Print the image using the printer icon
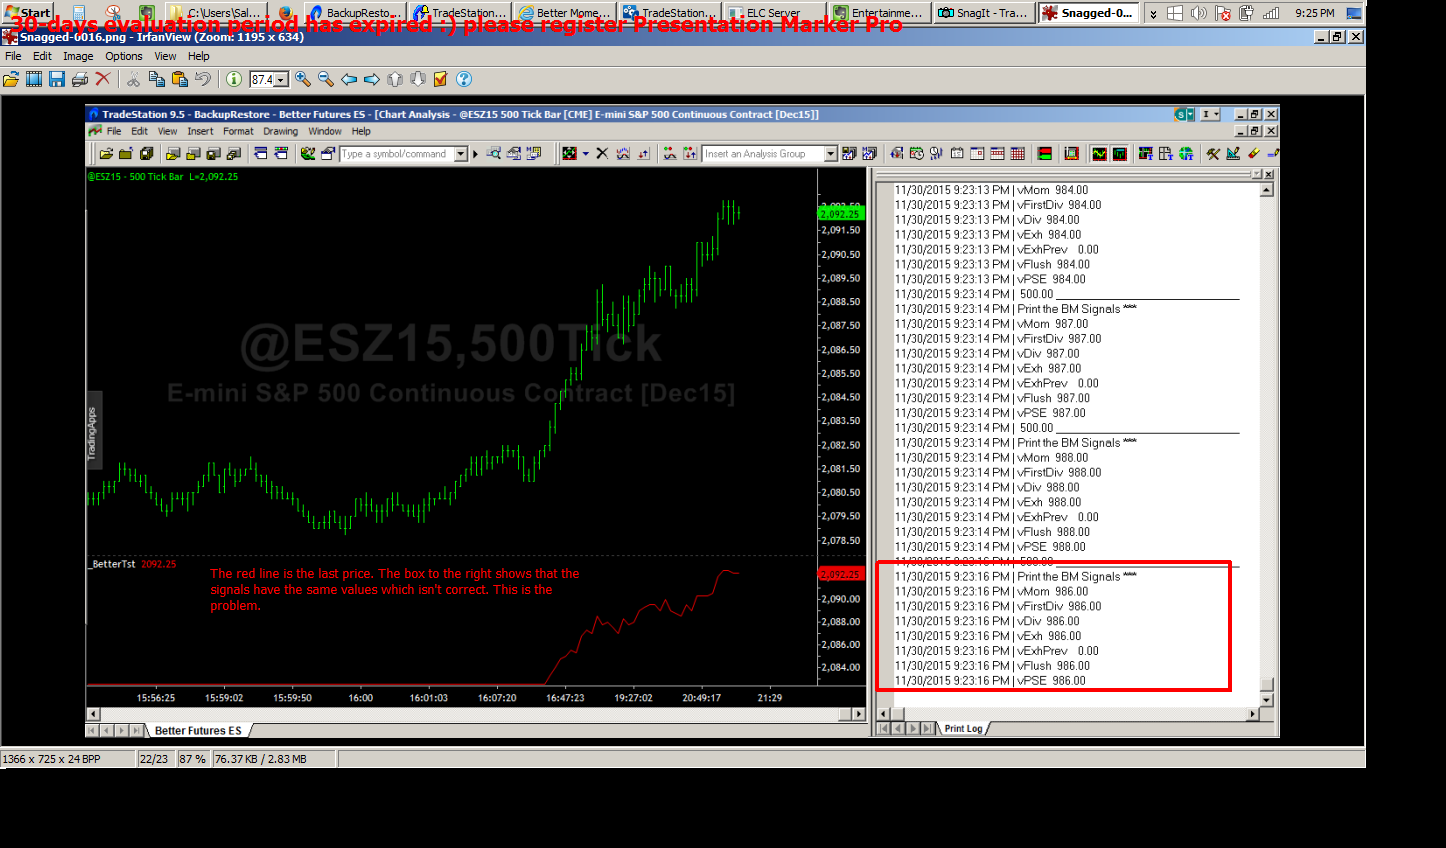This screenshot has height=848, width=1446. (80, 79)
